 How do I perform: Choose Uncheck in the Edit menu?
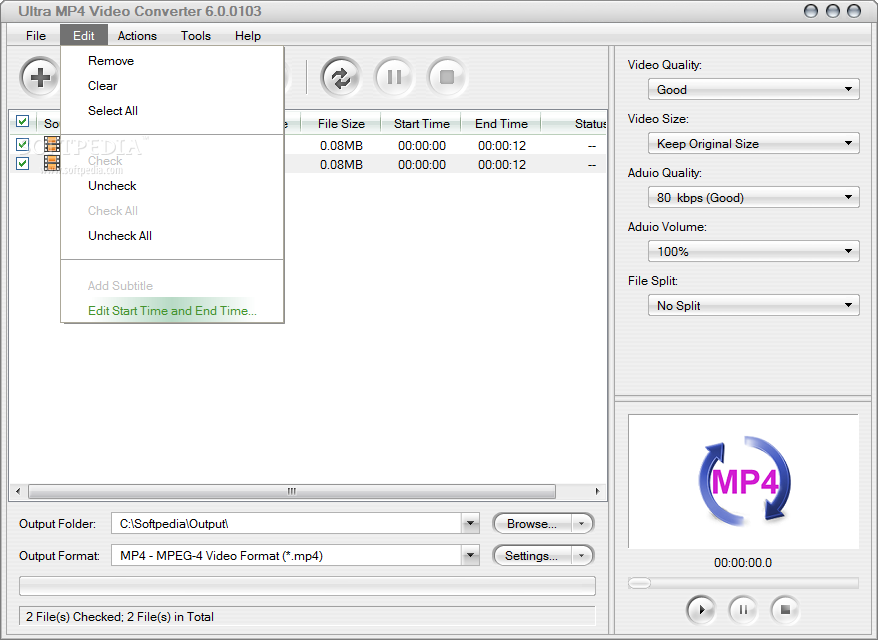coord(172,186)
